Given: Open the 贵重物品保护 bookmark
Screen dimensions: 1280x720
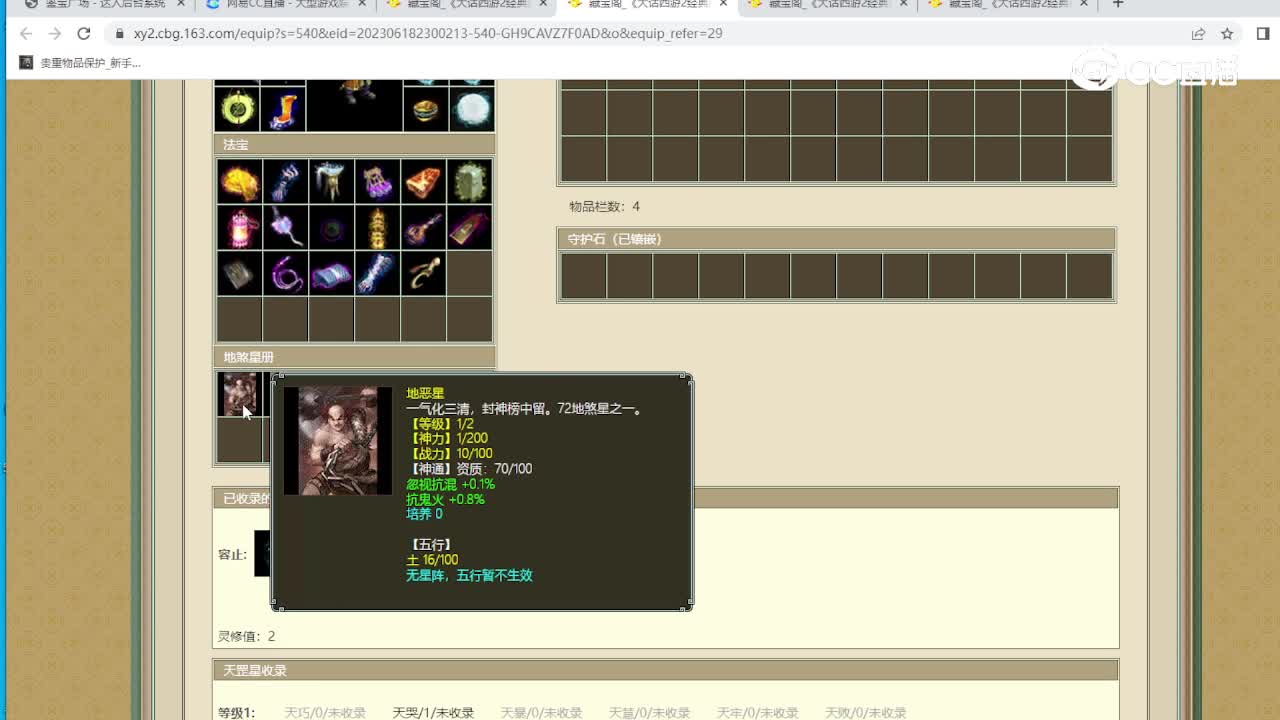Looking at the screenshot, I should (x=81, y=63).
